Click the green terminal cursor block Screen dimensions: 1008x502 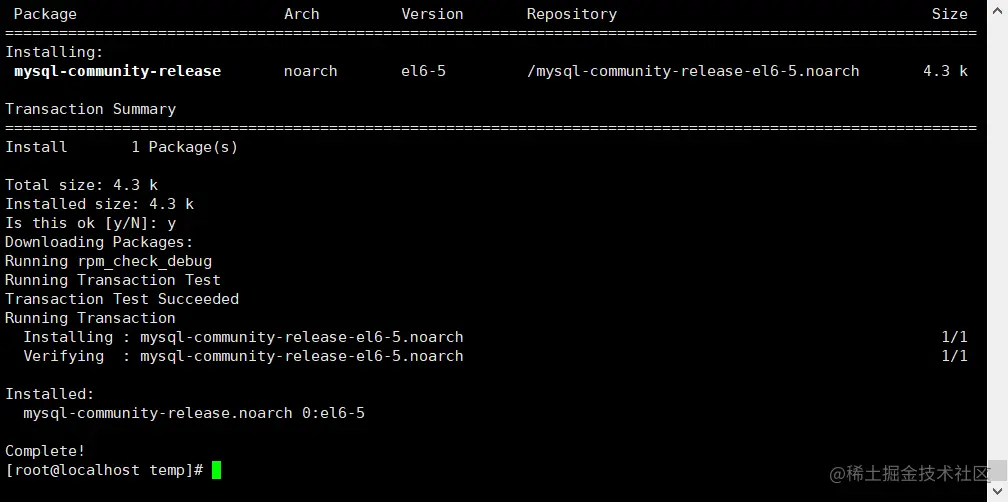pos(217,470)
